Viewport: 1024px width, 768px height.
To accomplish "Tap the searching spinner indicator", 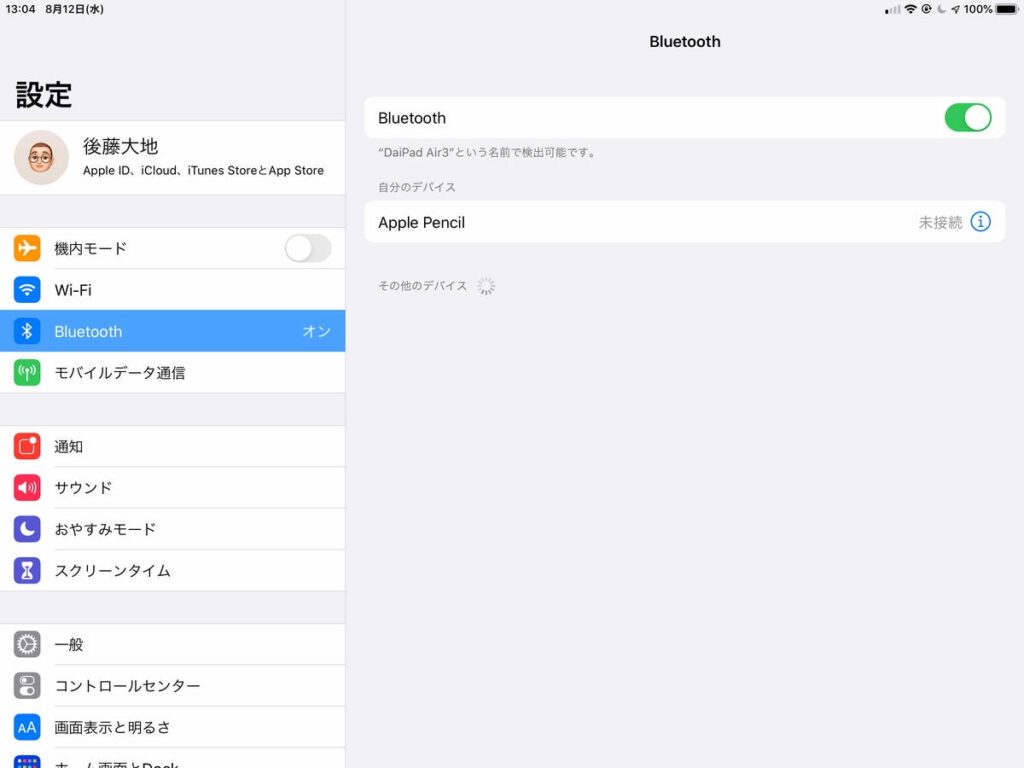I will click(x=486, y=286).
